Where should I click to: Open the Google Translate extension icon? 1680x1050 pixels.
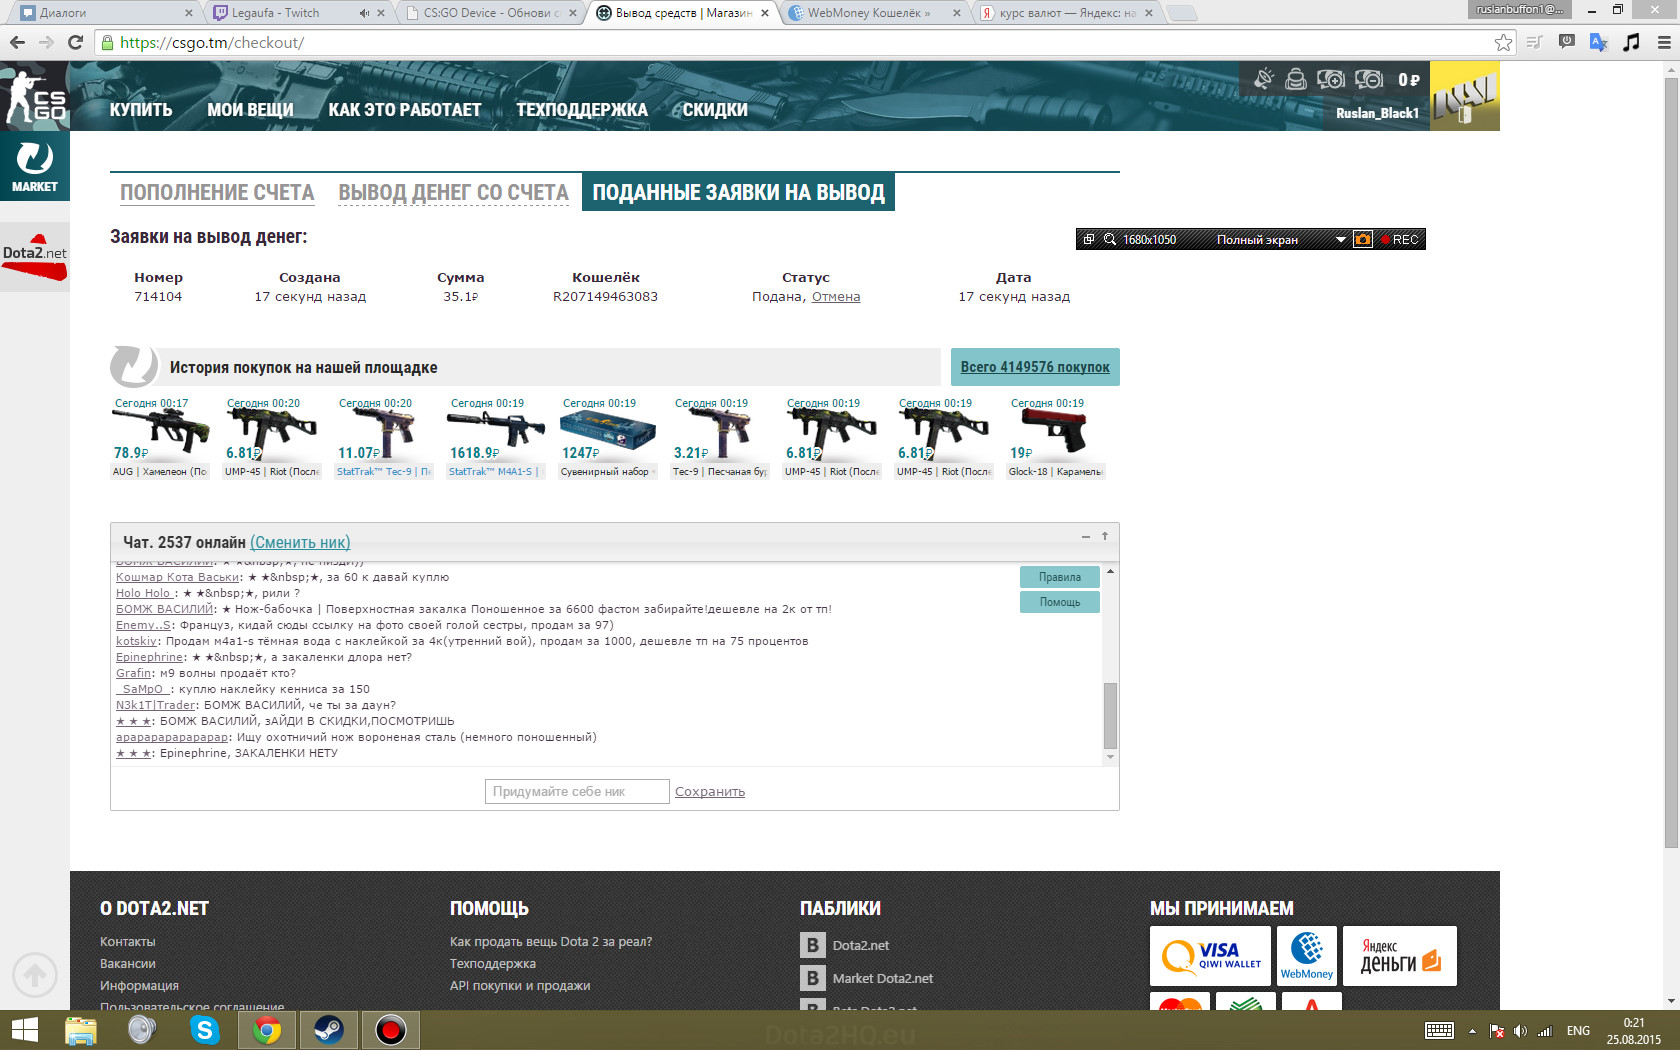tap(1598, 42)
